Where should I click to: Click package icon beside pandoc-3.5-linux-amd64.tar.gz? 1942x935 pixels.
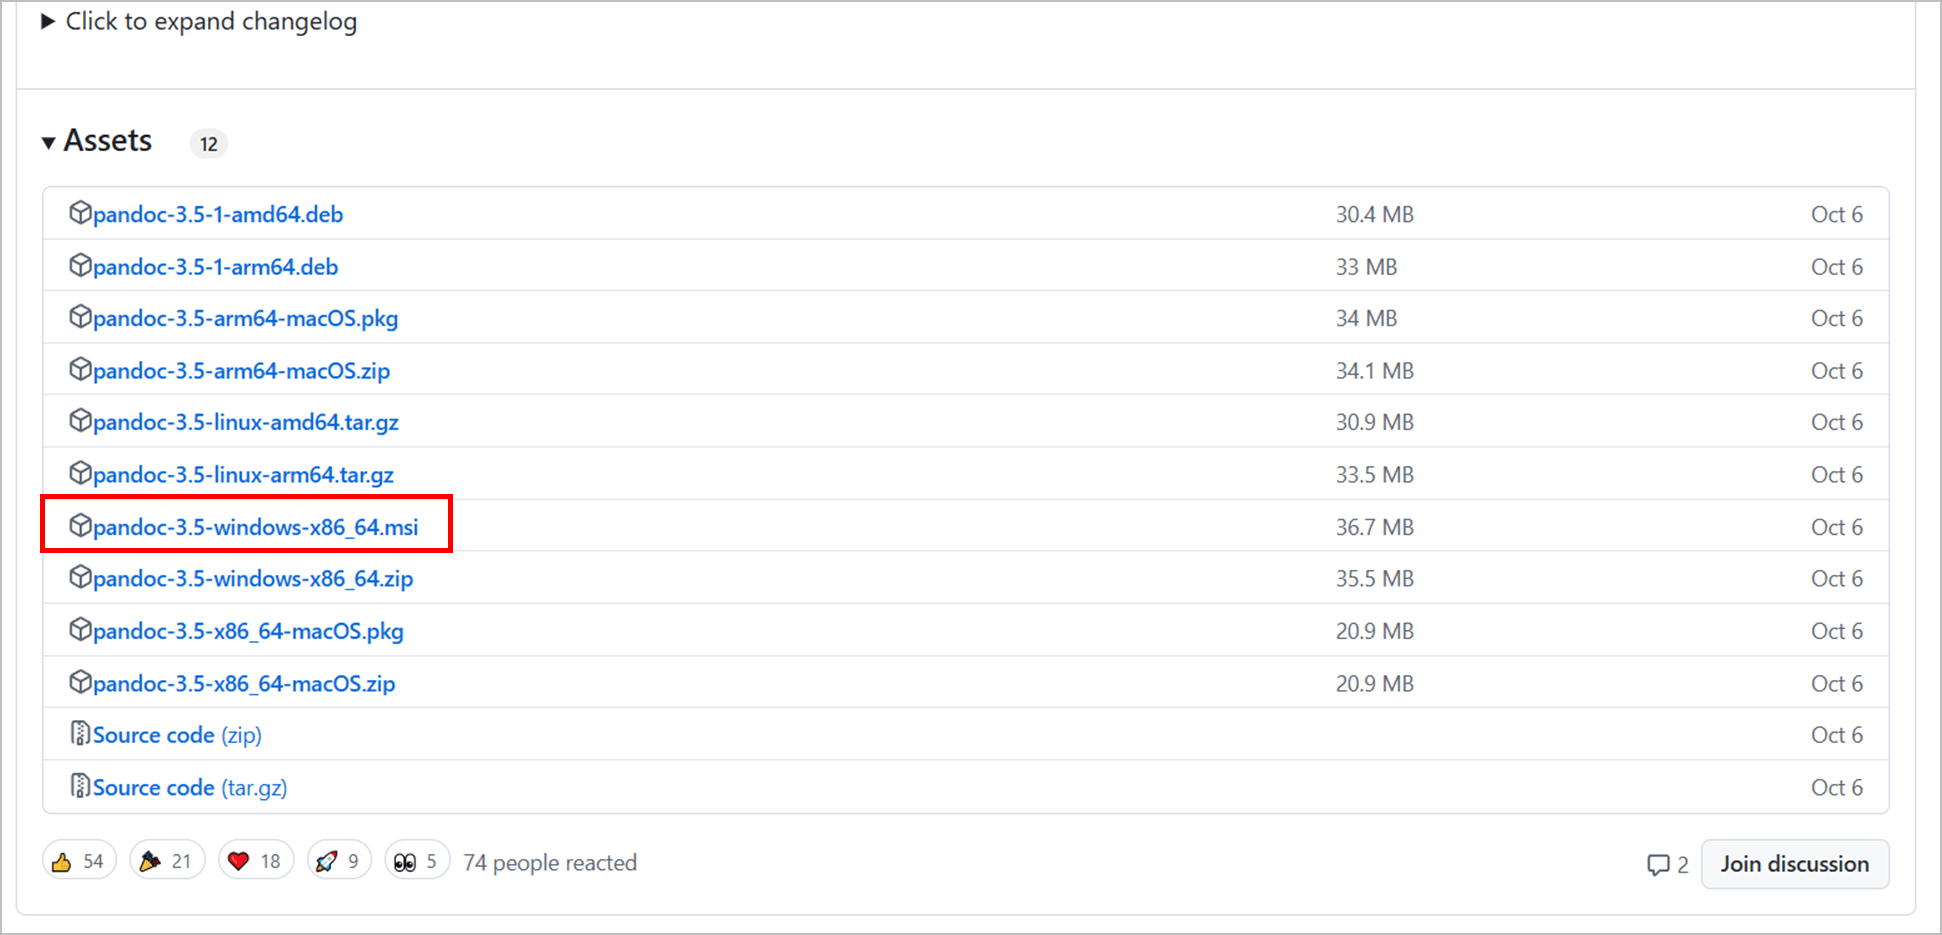pyautogui.click(x=80, y=421)
